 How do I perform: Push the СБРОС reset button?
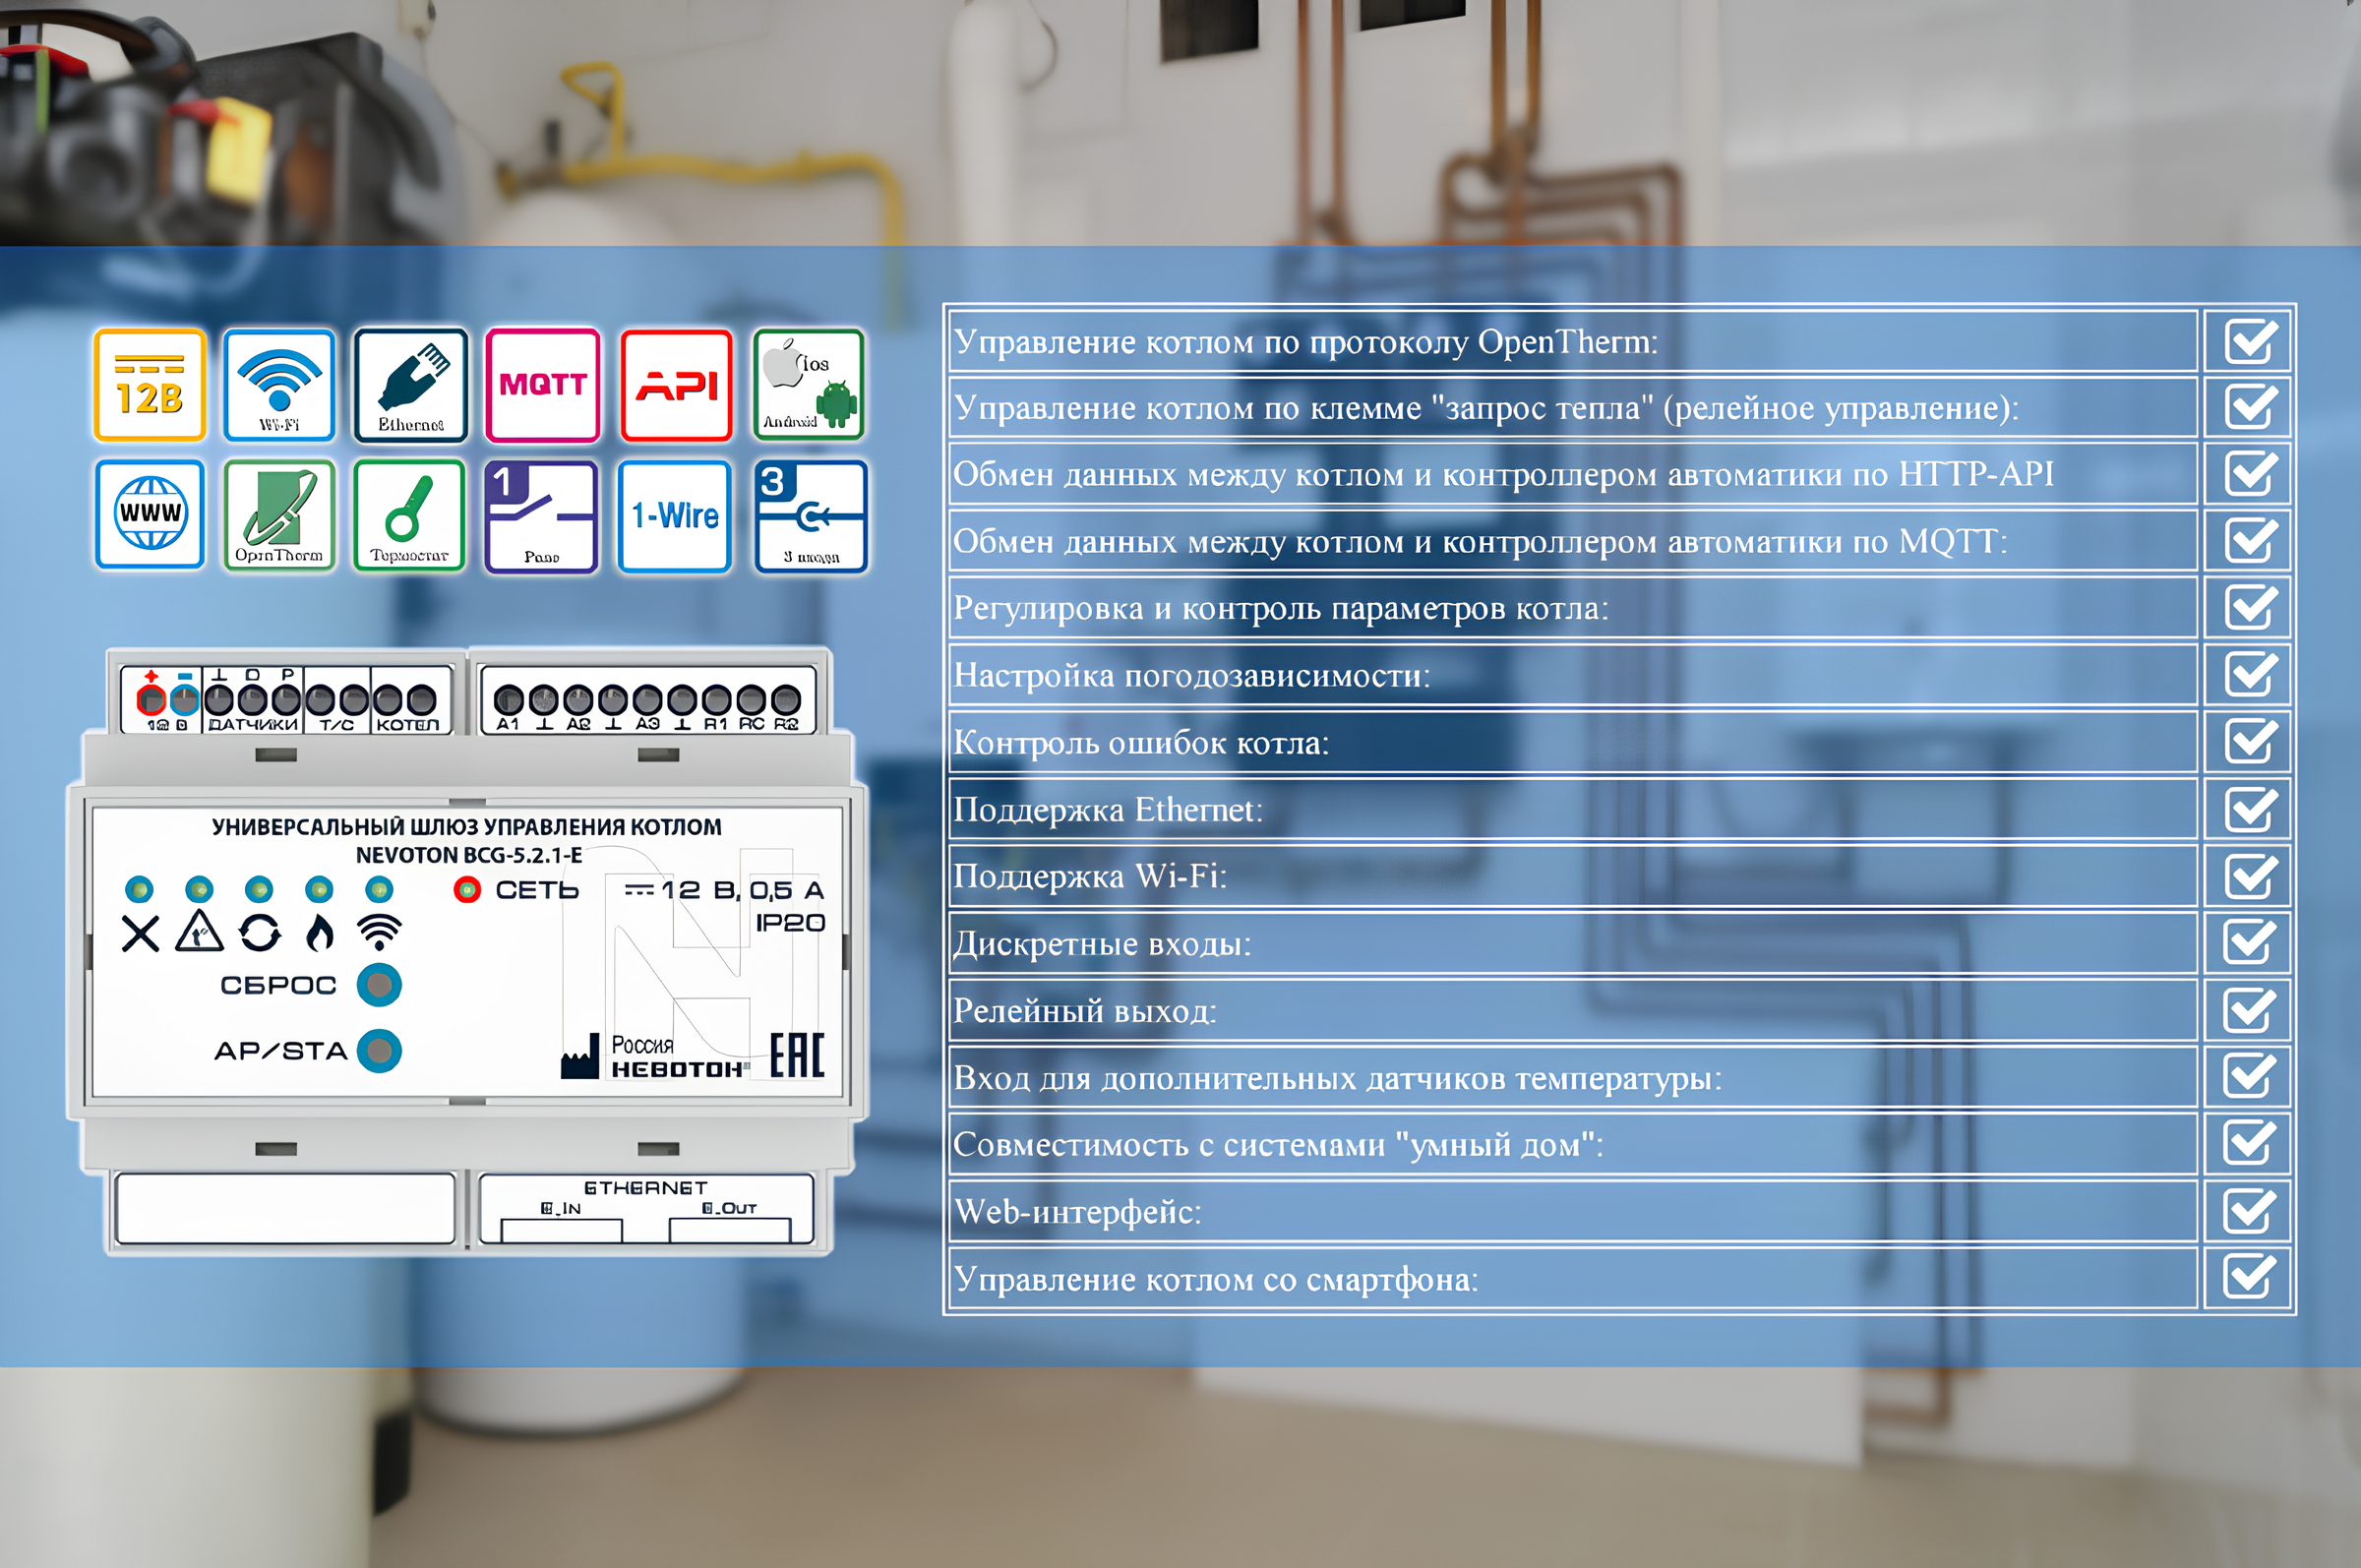pyautogui.click(x=380, y=985)
